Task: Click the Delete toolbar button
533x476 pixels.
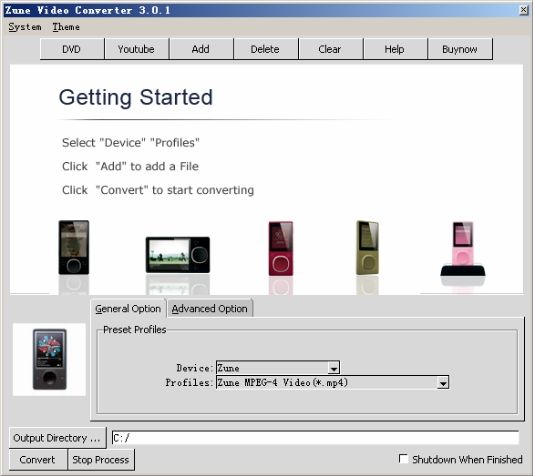Action: point(265,49)
